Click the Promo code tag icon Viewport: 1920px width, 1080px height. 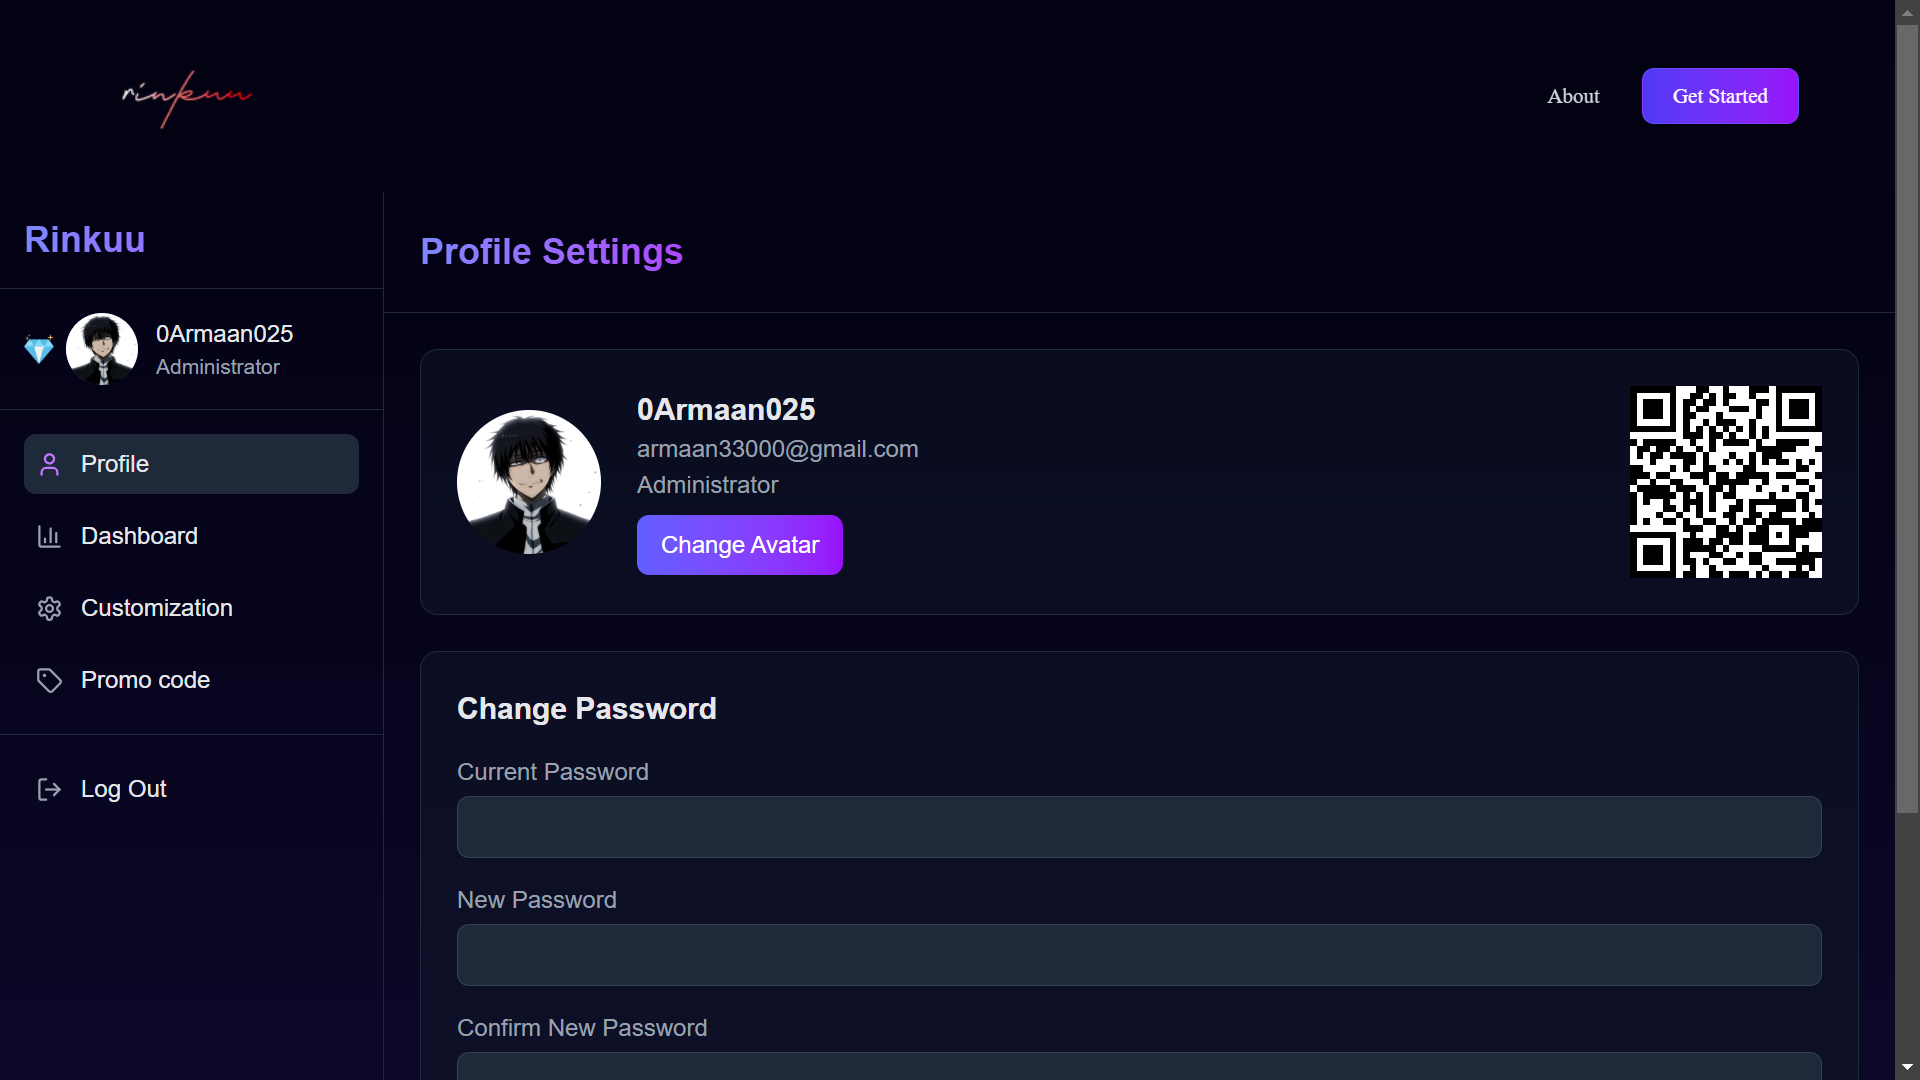coord(49,680)
